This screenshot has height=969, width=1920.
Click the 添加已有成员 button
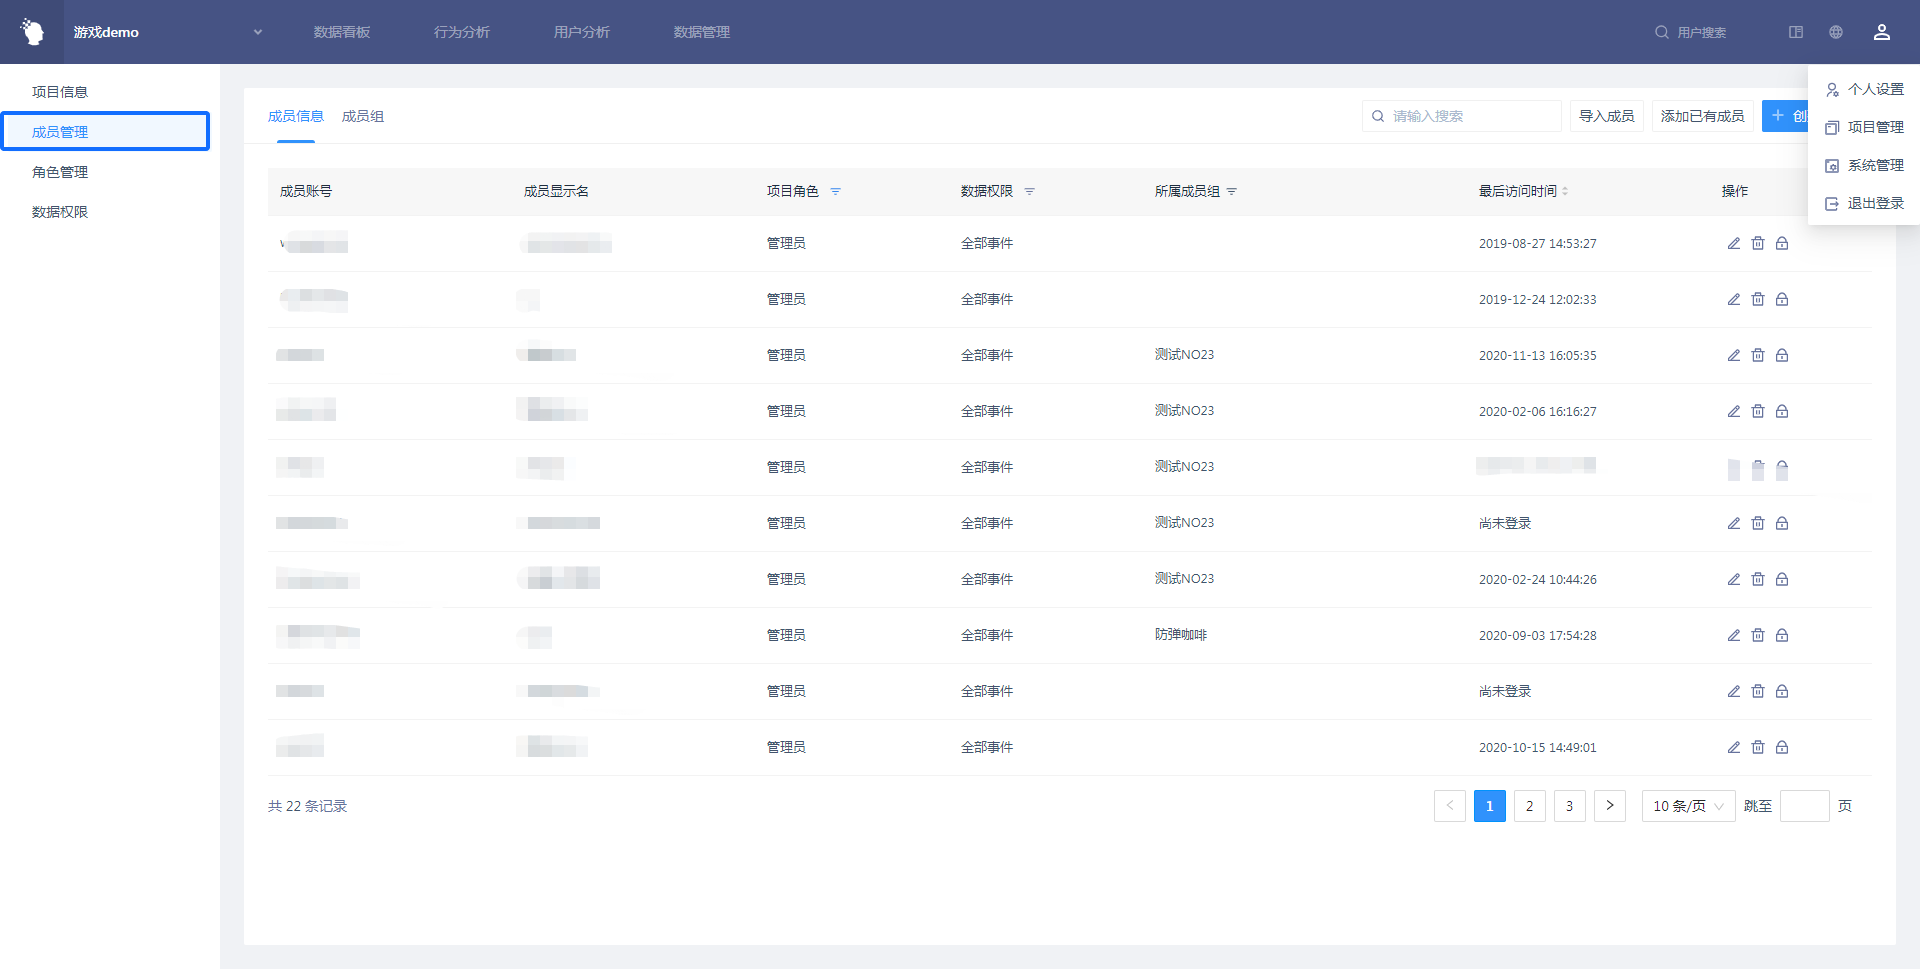(1702, 116)
